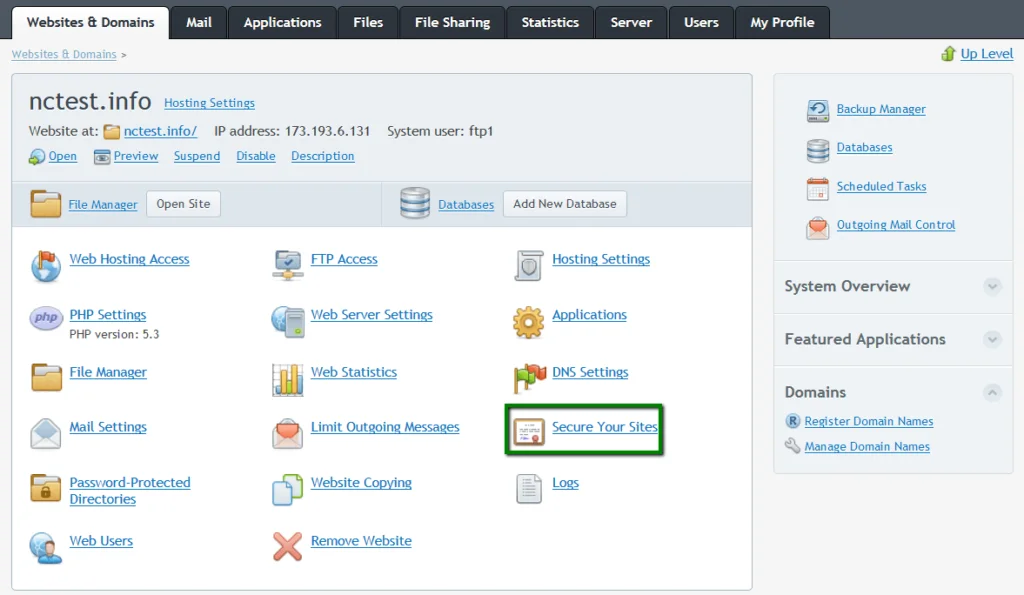Click the Suspend link under nctest.info

197,156
